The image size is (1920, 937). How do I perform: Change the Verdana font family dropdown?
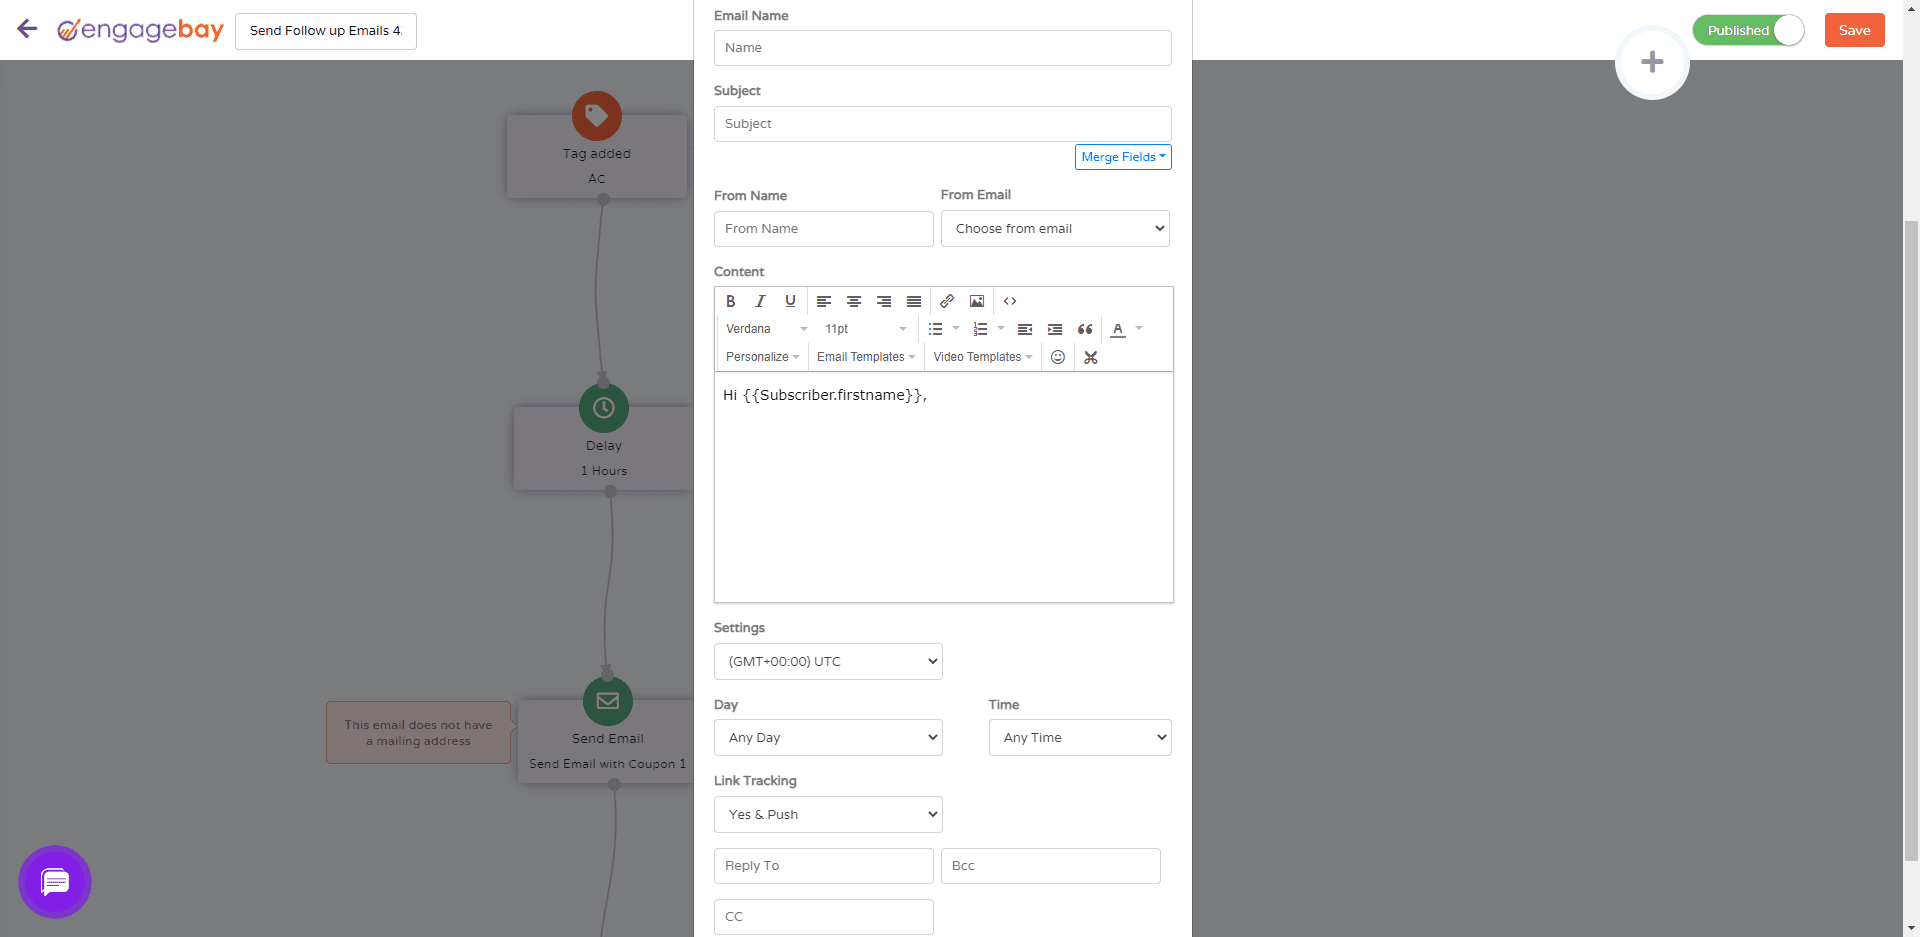click(x=767, y=329)
